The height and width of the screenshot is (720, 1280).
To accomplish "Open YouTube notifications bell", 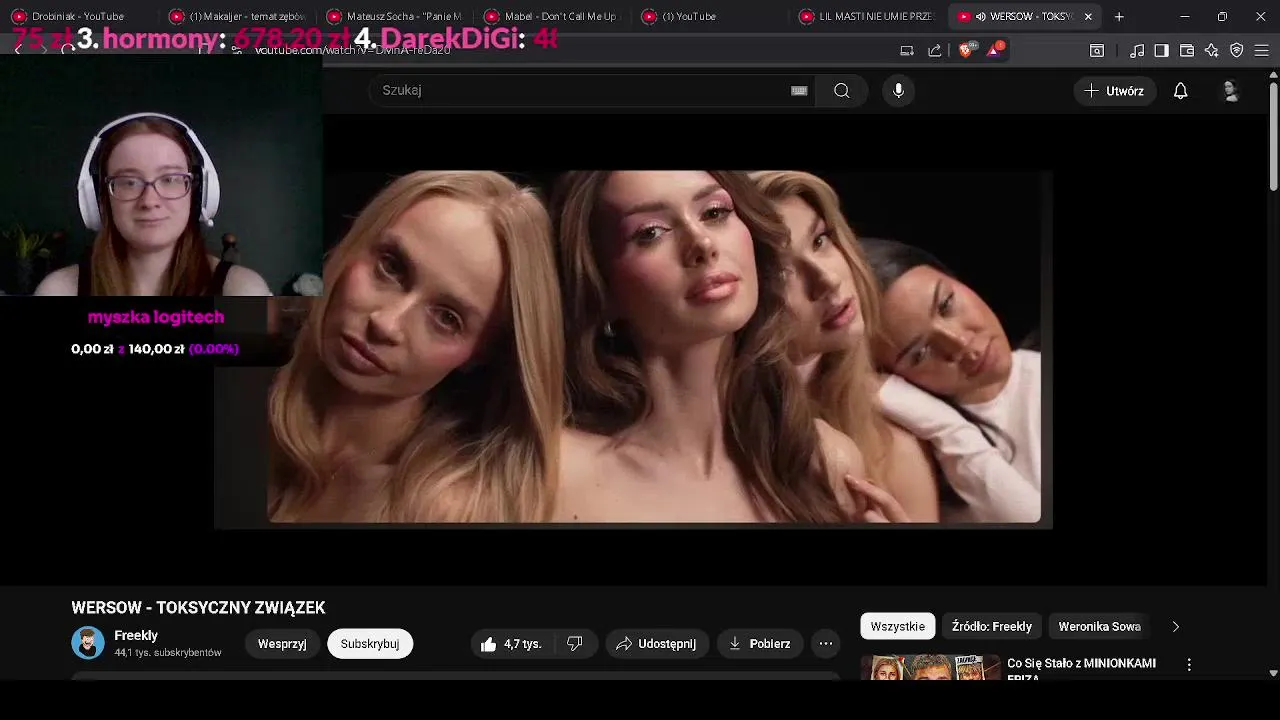I will pyautogui.click(x=1180, y=91).
